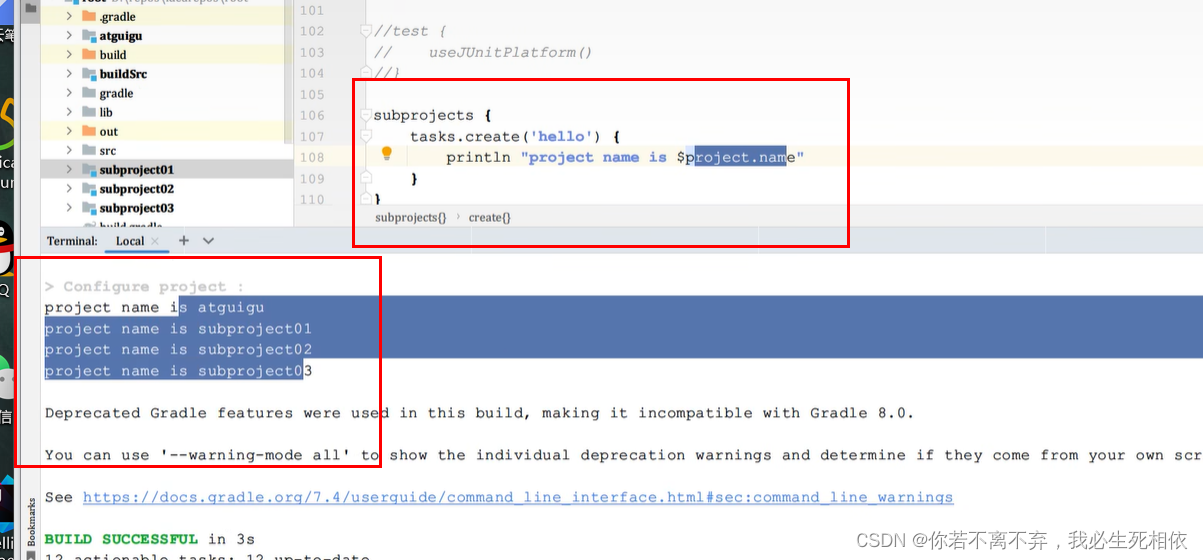
Task: Expand the buildSrc module
Action: point(69,74)
